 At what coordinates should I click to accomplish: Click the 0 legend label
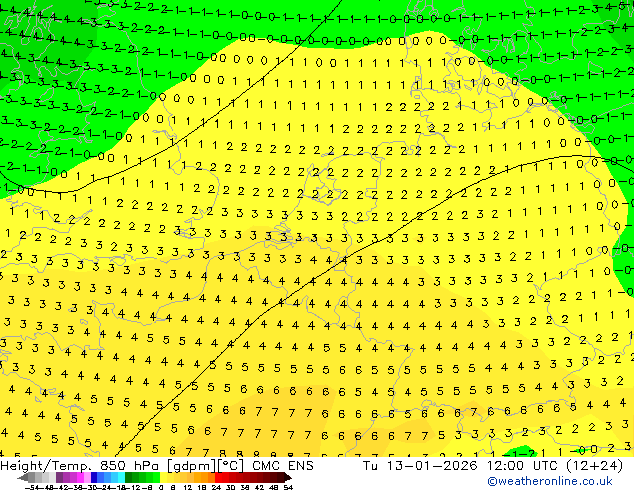[x=161, y=488]
